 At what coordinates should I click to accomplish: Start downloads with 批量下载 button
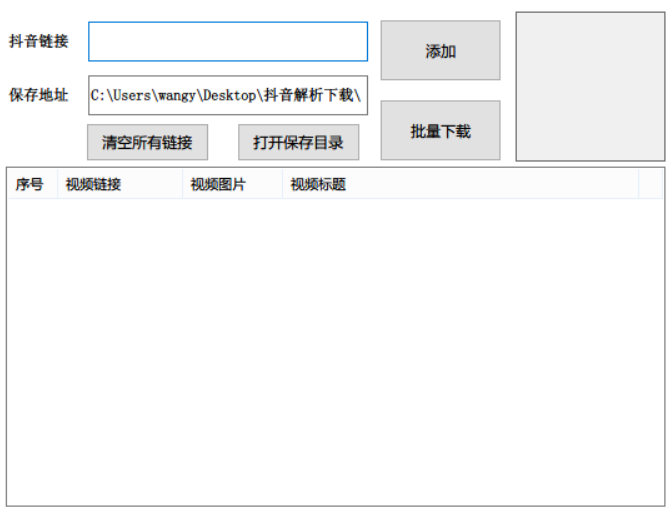(440, 131)
